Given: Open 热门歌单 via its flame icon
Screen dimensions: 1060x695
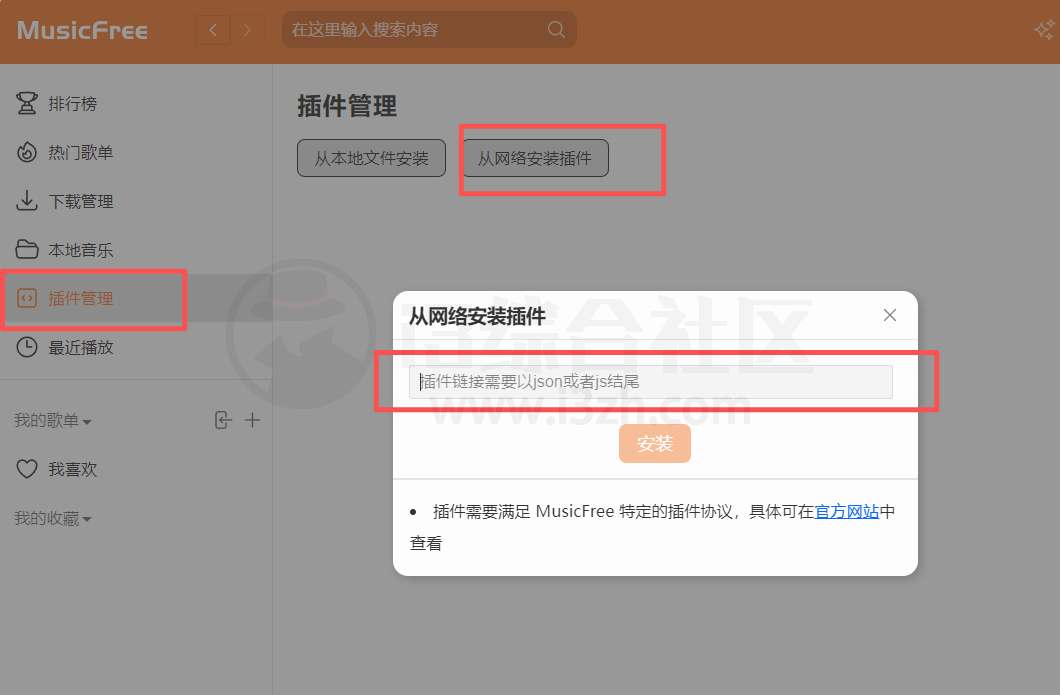Looking at the screenshot, I should (25, 152).
